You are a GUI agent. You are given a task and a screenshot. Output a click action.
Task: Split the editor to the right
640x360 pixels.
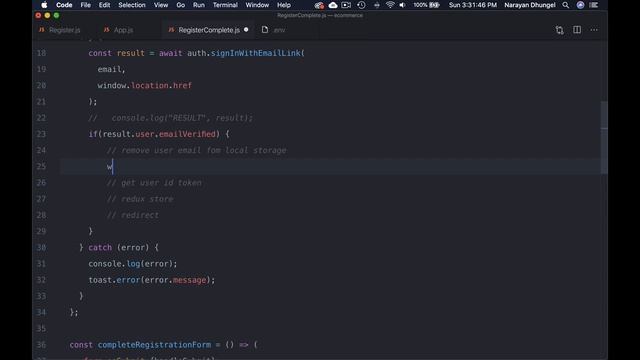click(x=577, y=30)
